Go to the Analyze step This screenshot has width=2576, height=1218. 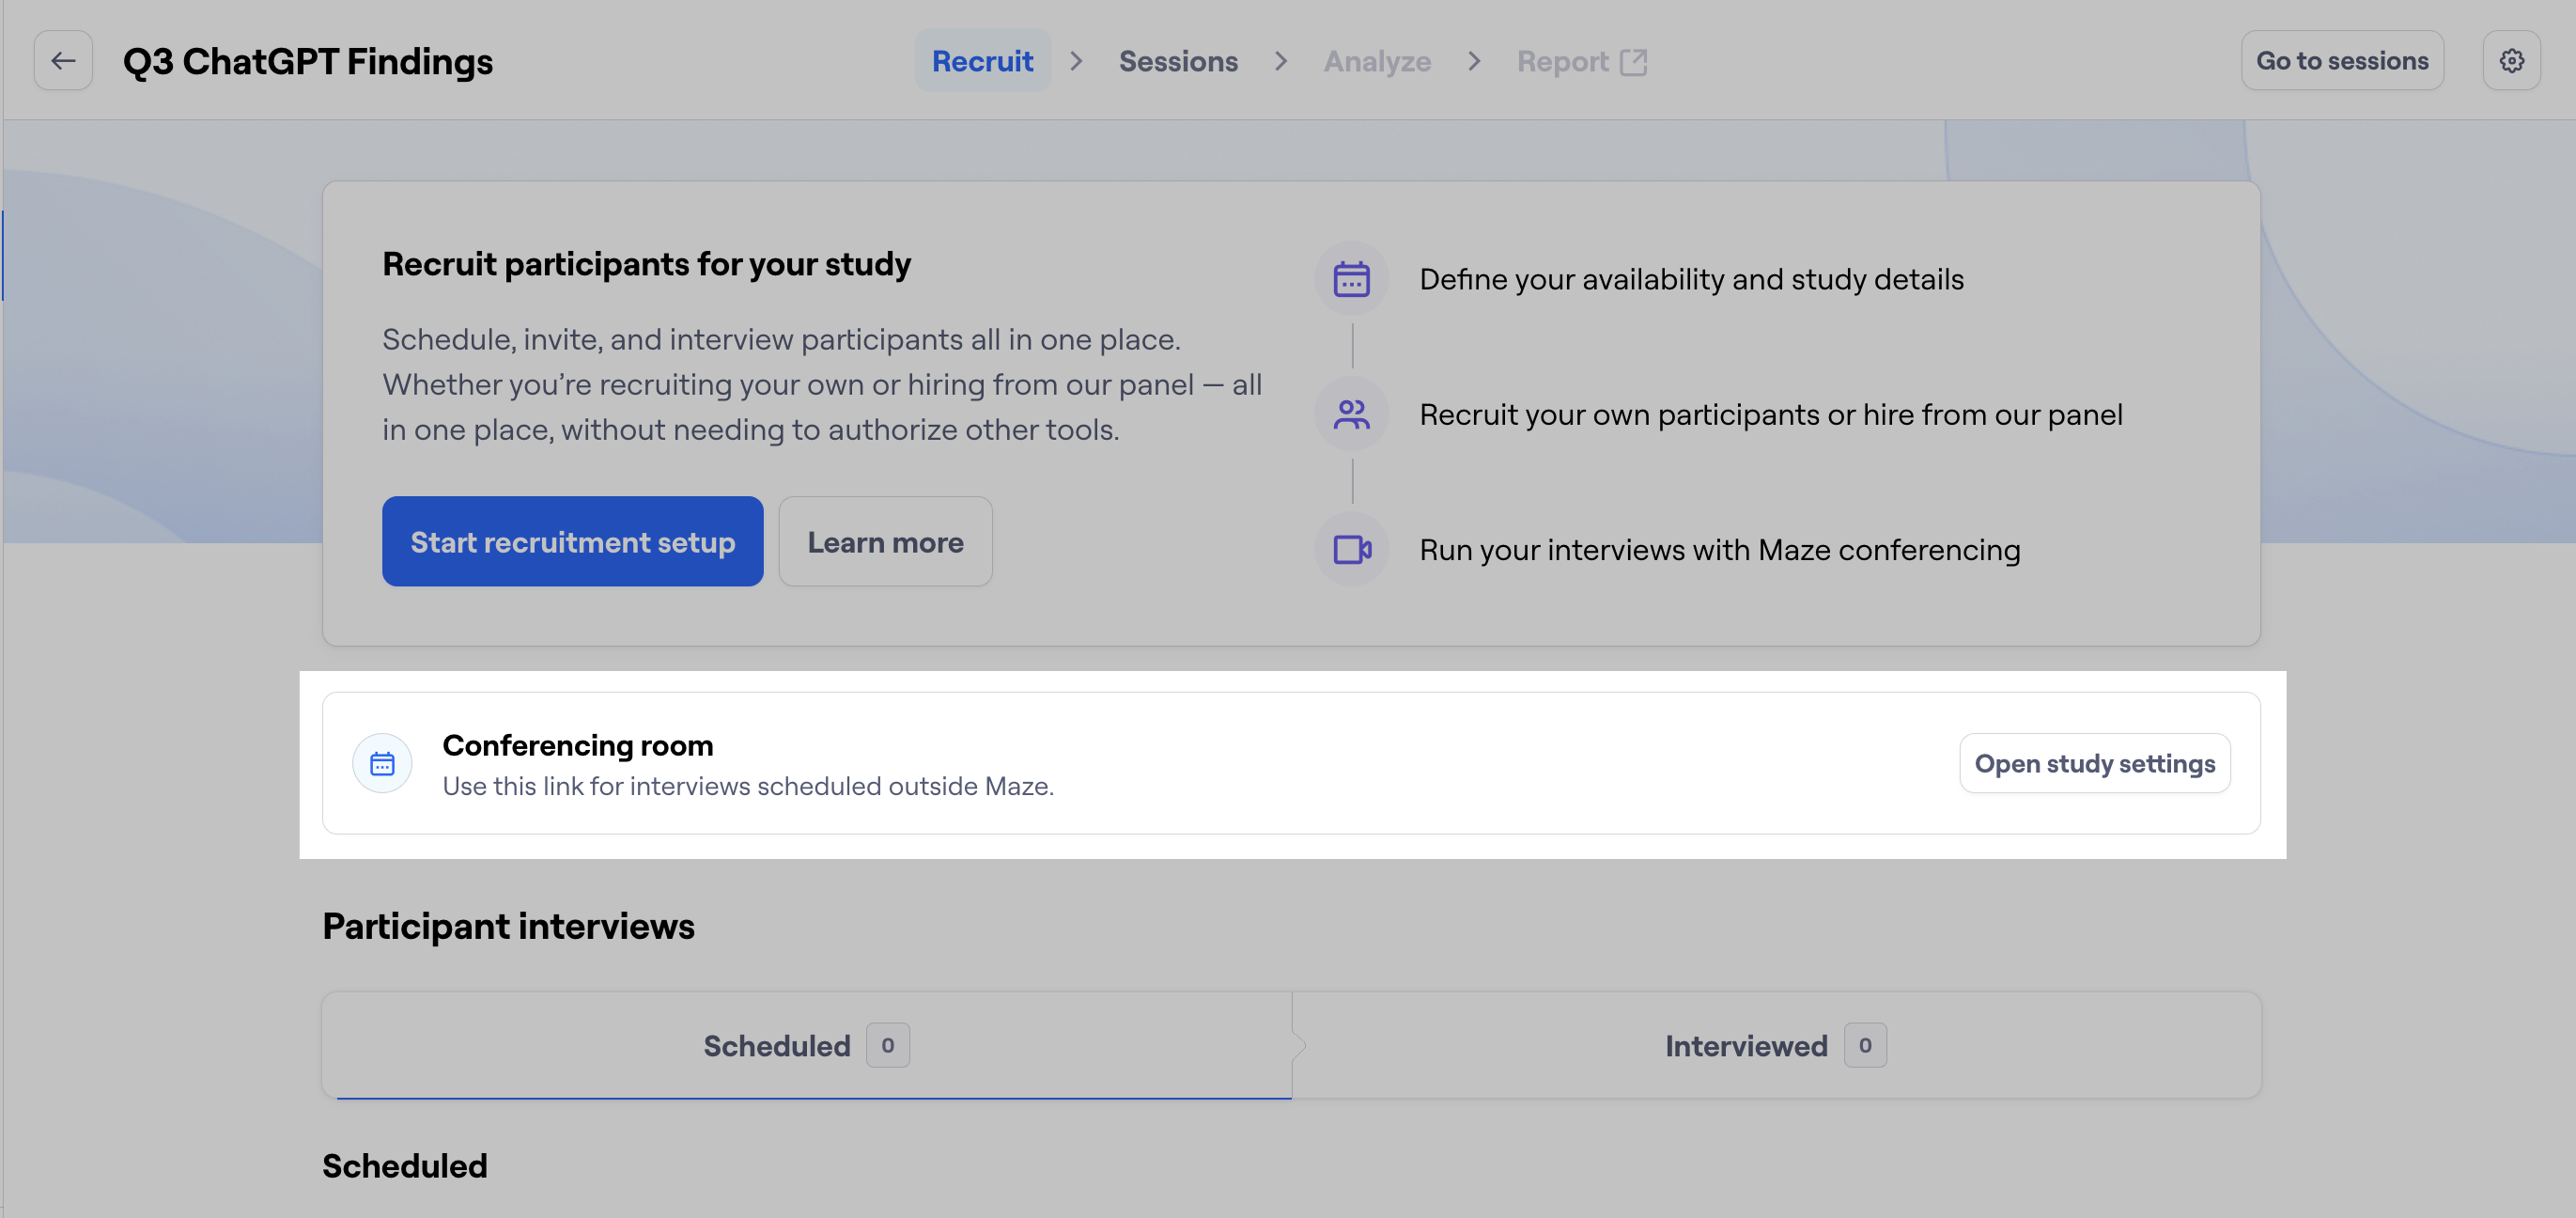point(1377,62)
